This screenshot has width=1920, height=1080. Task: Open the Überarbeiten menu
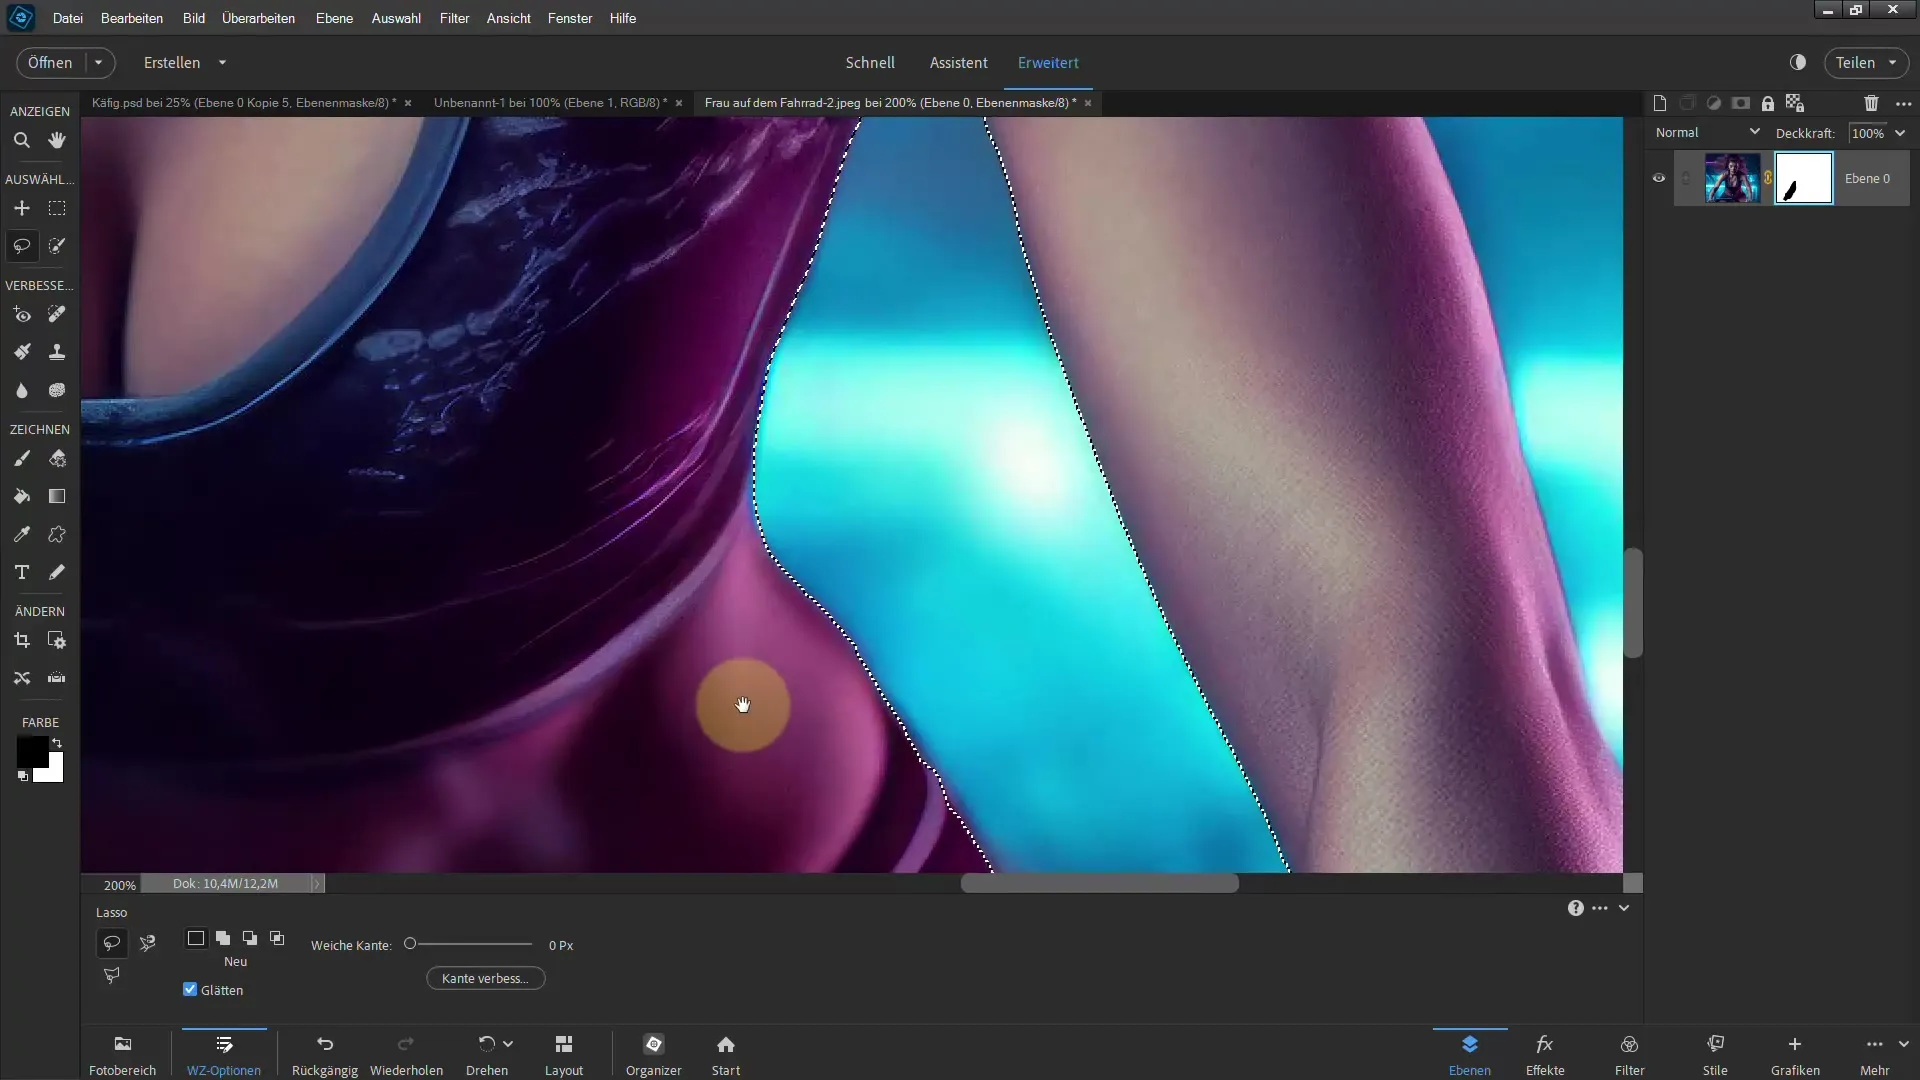pos(258,18)
